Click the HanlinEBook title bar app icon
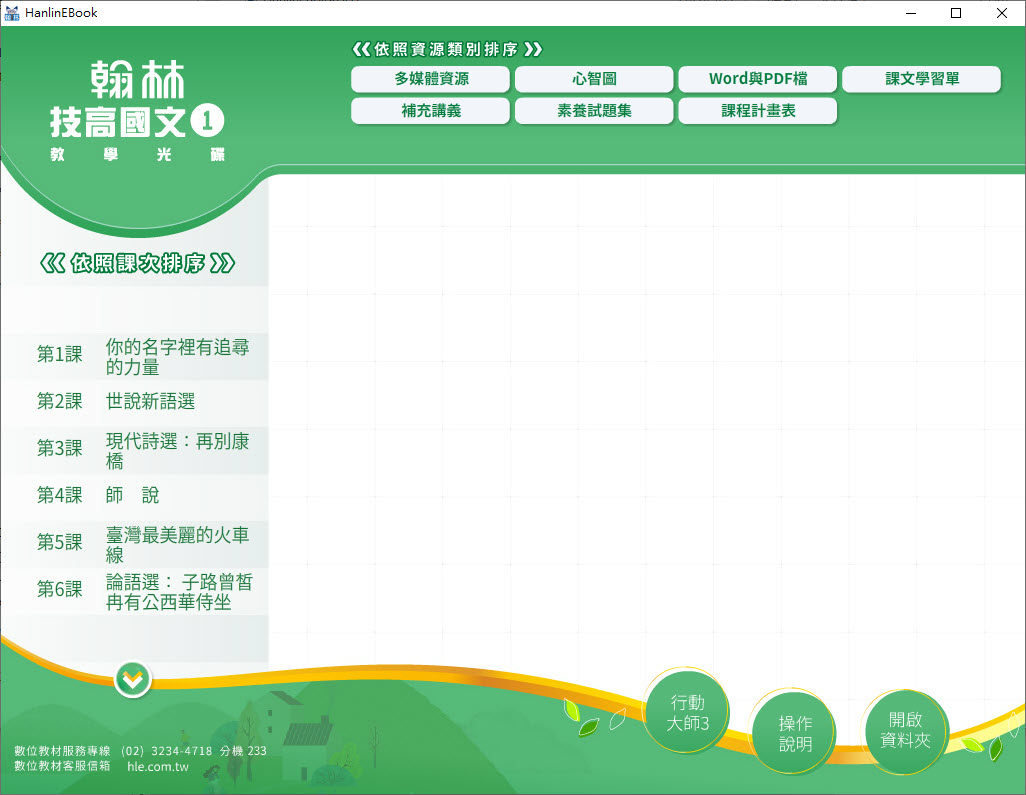Screen dimensions: 1026x795 tap(12, 13)
